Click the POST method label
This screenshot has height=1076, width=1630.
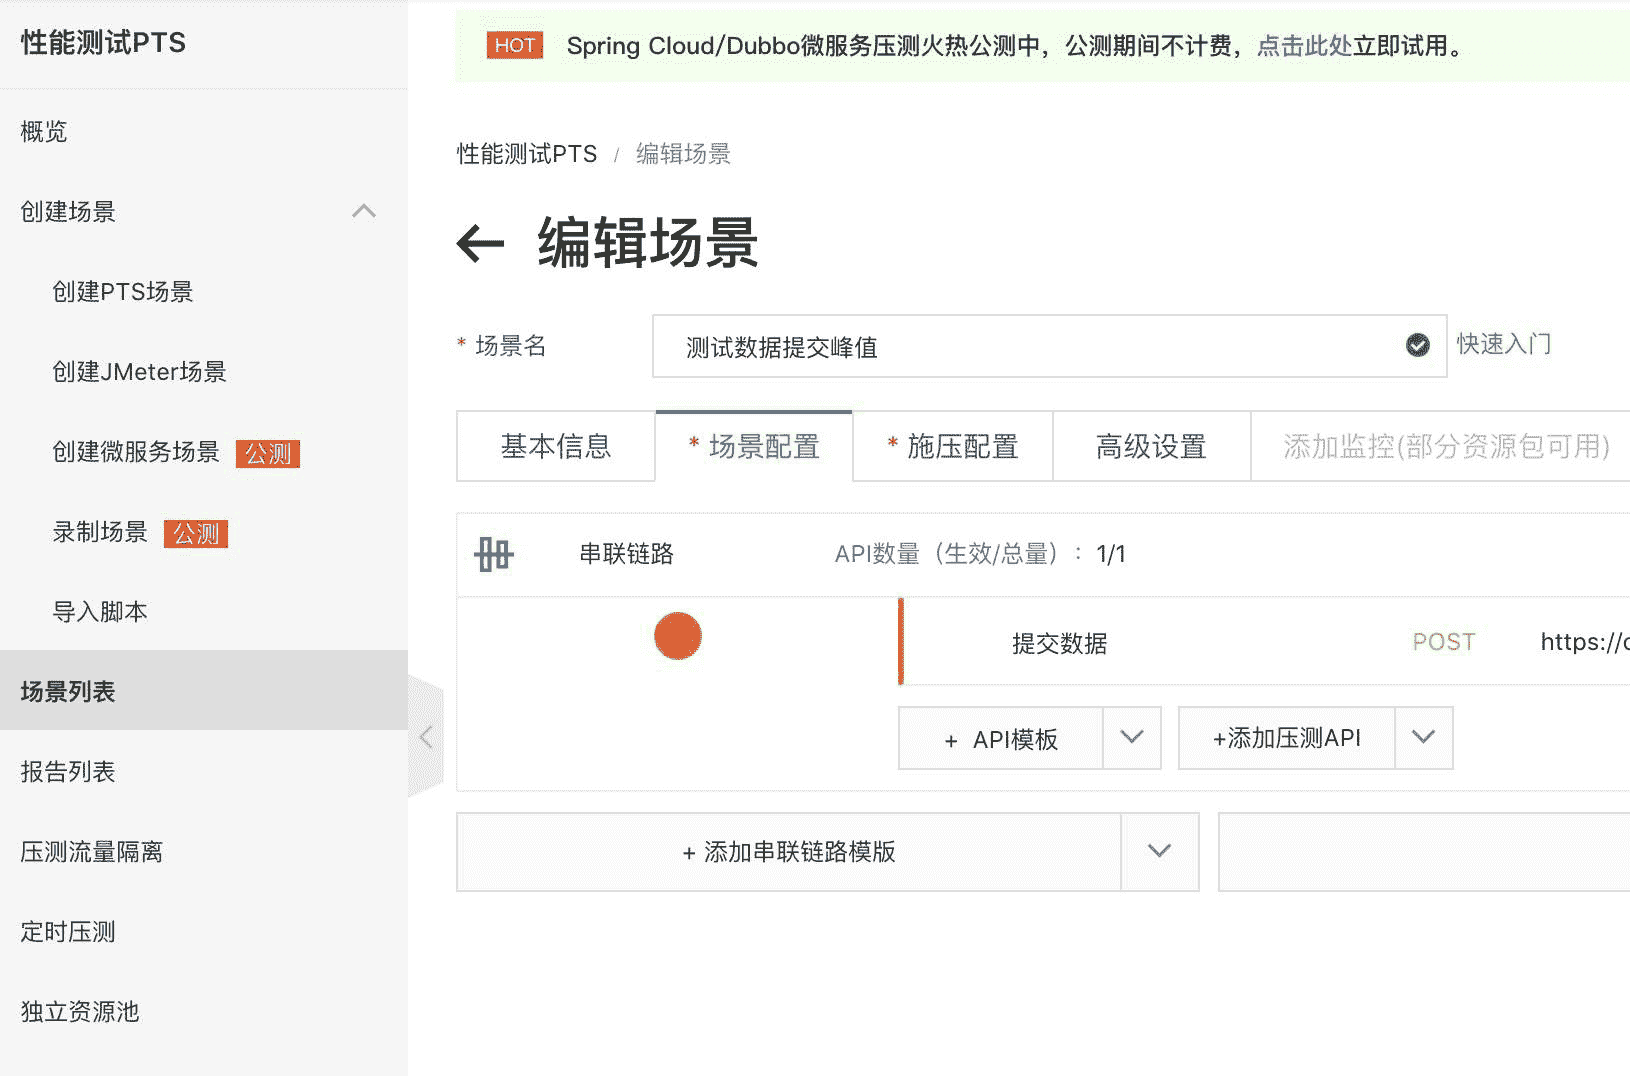[x=1444, y=642]
